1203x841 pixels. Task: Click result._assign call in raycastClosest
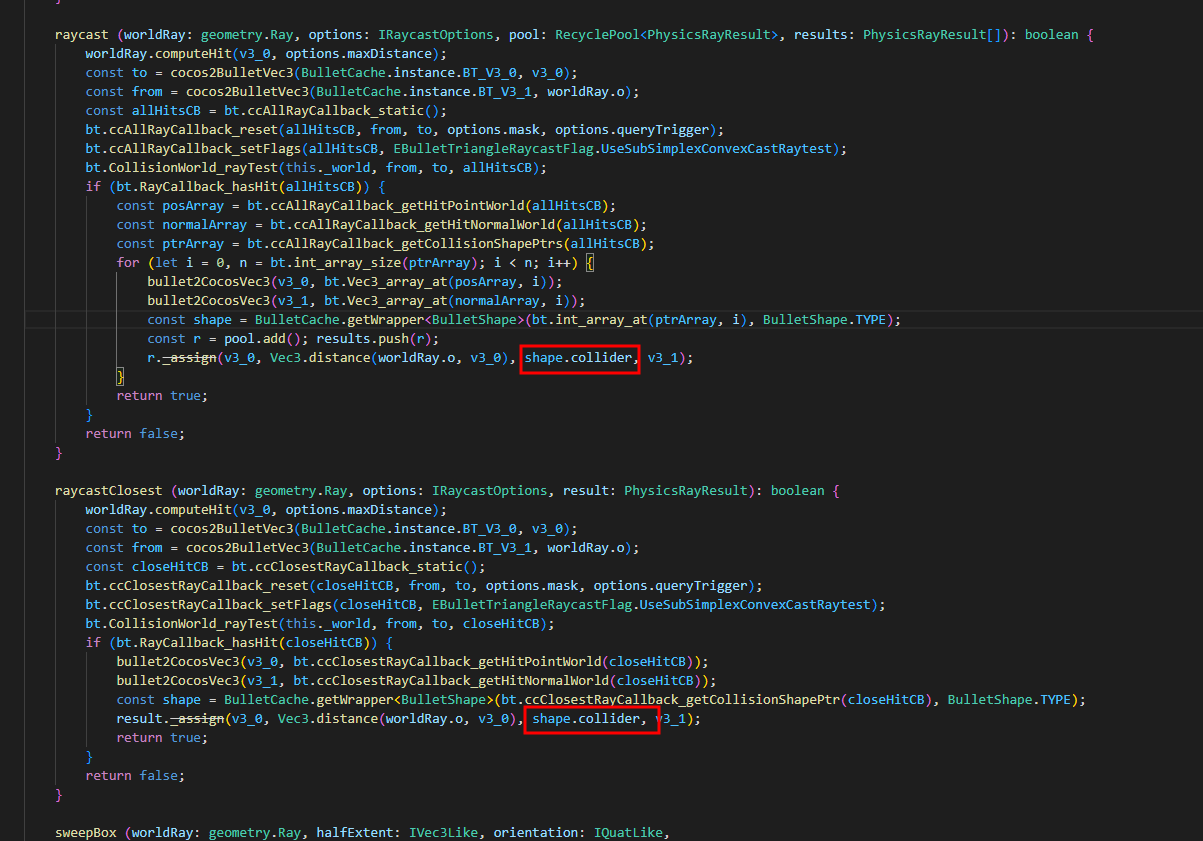click(170, 718)
